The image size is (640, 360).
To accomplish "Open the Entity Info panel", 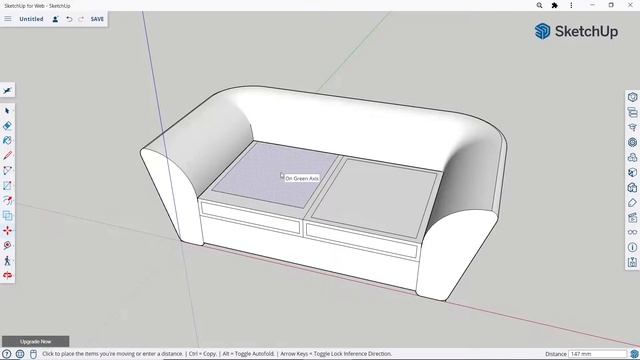I will coord(632,97).
